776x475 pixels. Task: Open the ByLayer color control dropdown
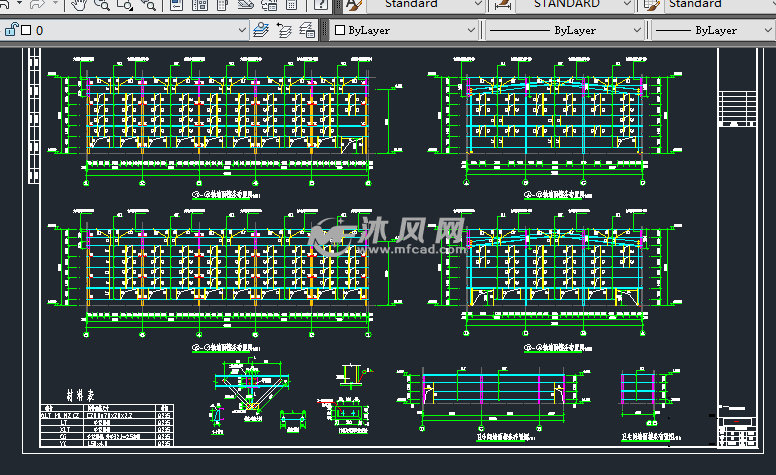472,30
